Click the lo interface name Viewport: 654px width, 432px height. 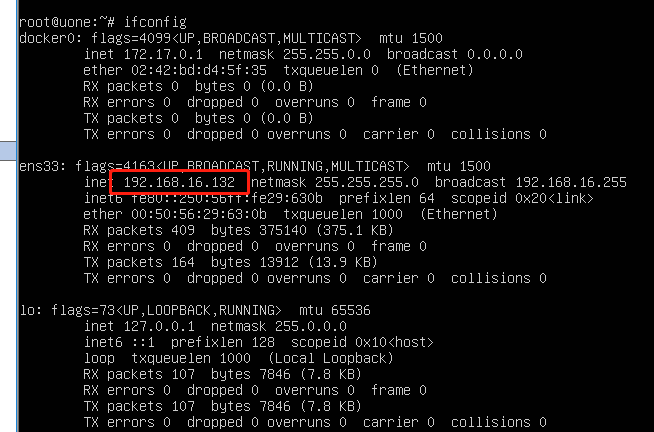(x=27, y=311)
